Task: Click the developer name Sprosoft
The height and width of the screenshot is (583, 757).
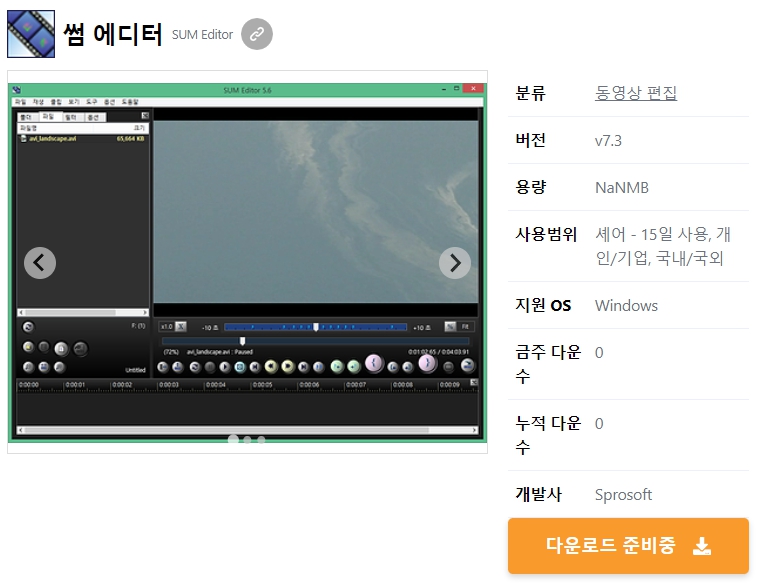Action: 623,495
